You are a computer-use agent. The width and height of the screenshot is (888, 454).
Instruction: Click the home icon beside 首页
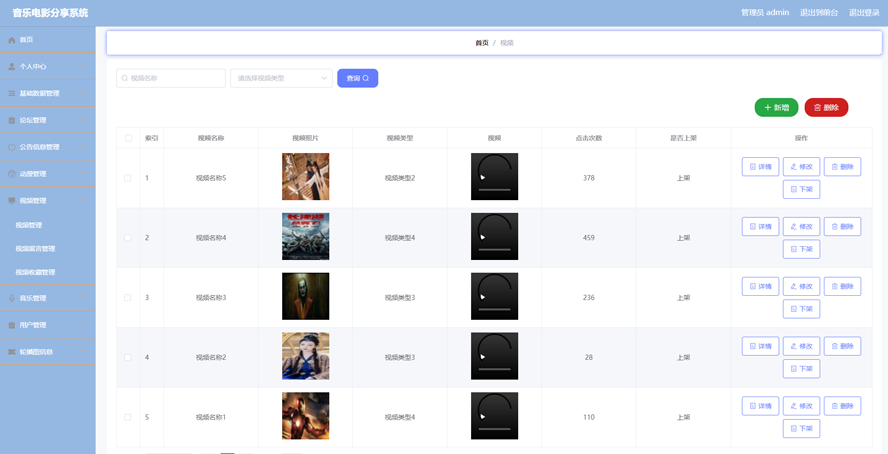pyautogui.click(x=12, y=40)
